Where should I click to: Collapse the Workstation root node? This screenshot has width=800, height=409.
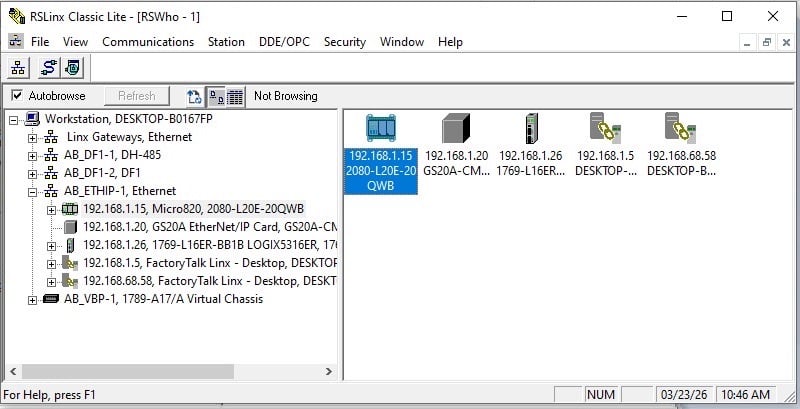coord(13,121)
